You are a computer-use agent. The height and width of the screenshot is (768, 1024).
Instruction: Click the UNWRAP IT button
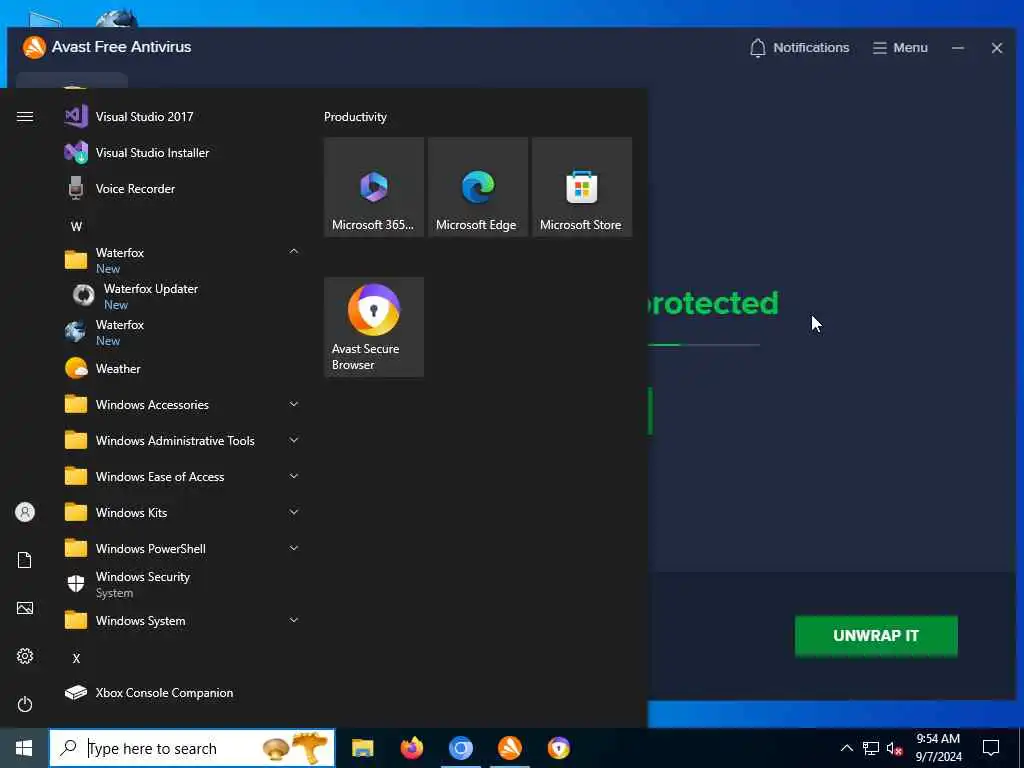[876, 635]
